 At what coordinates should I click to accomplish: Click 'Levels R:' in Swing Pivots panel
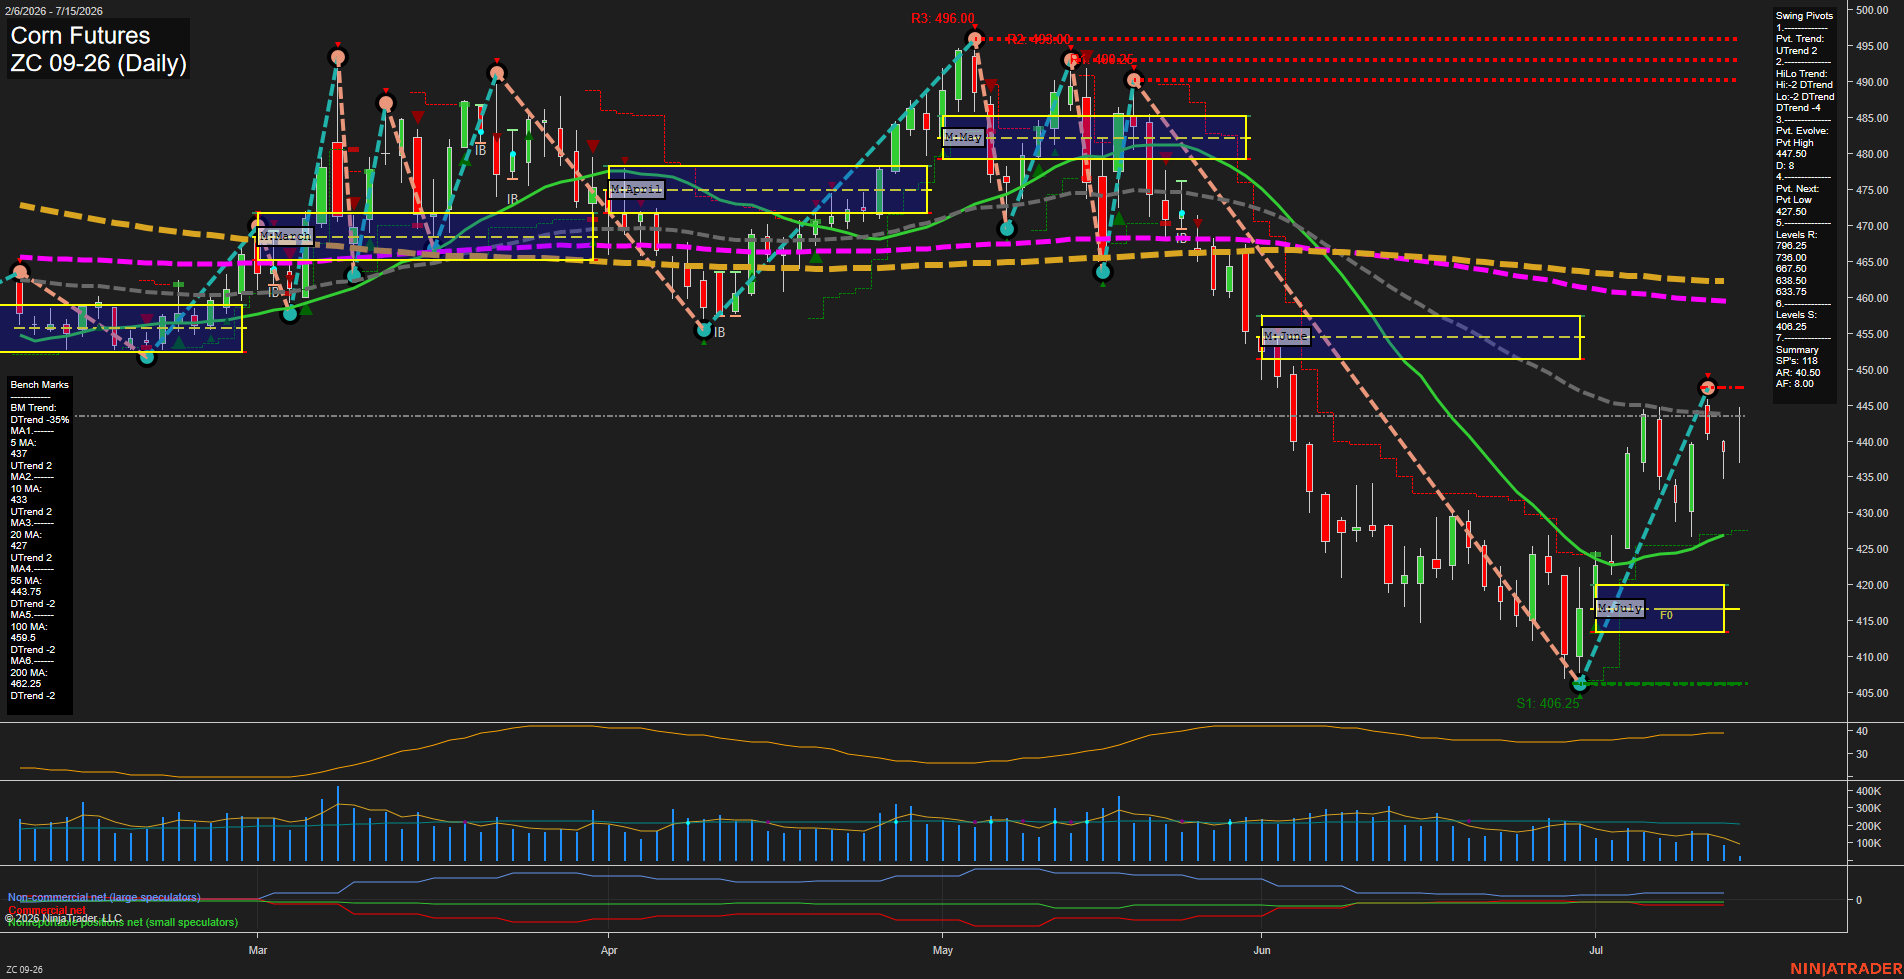tap(1797, 235)
